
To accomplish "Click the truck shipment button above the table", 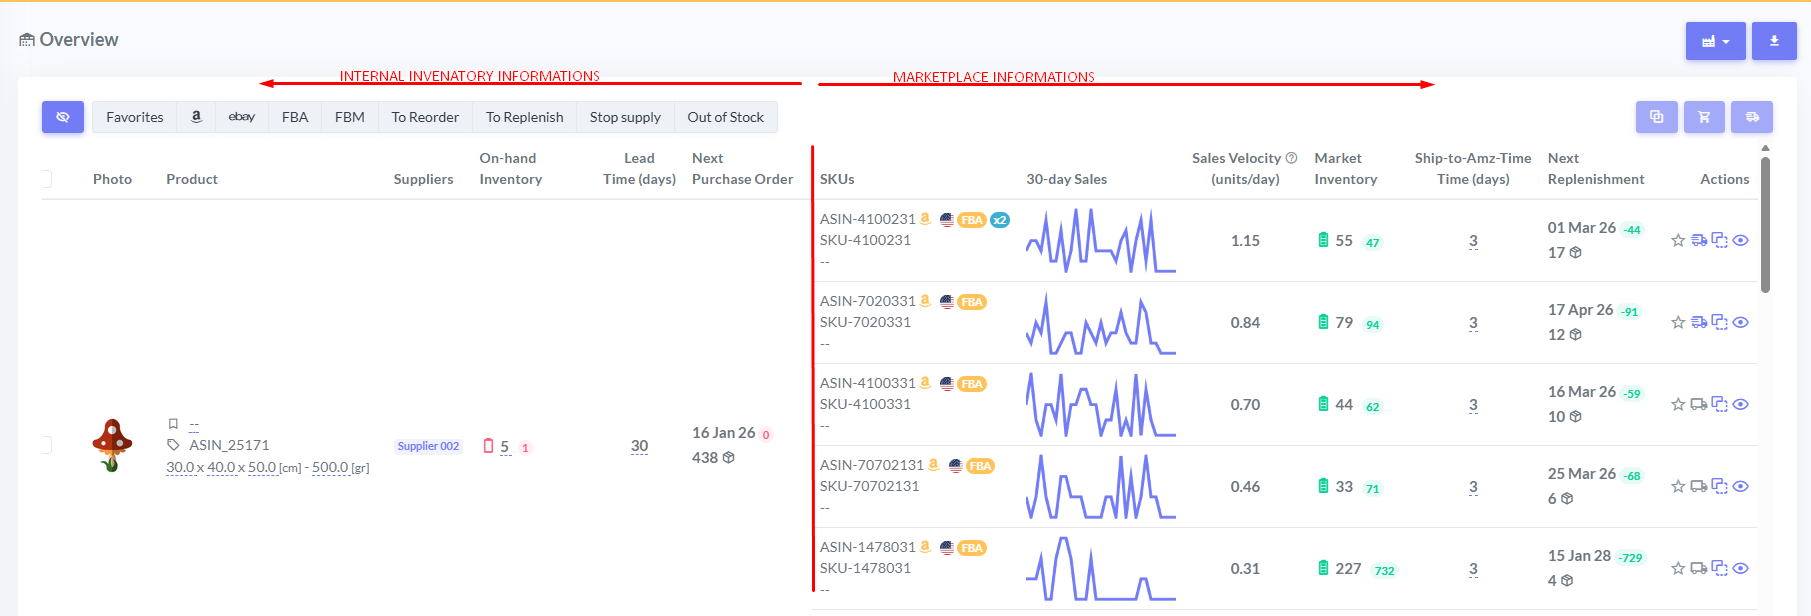I will click(1752, 117).
